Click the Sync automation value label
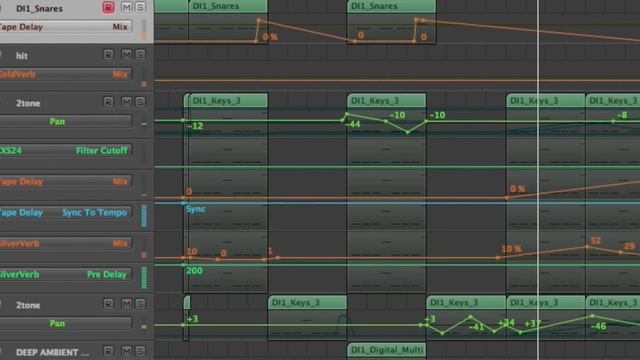The image size is (640, 360). coord(196,209)
